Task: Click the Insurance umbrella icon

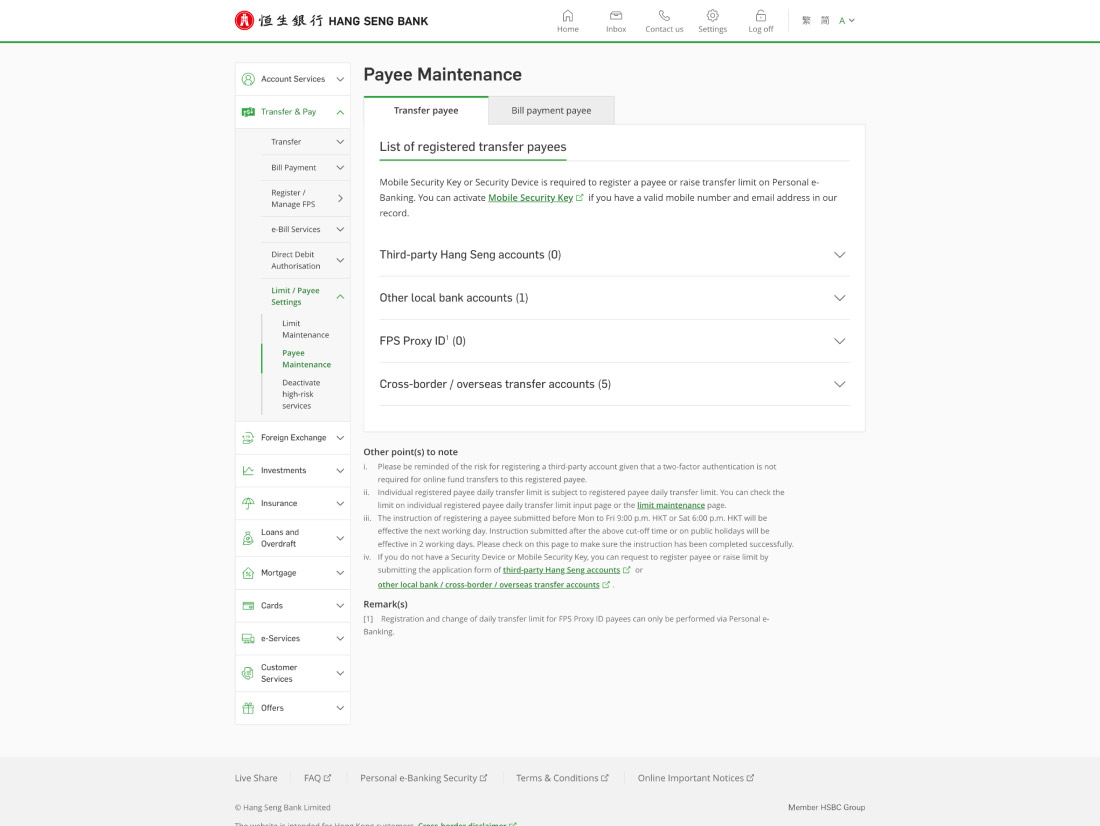Action: (248, 503)
